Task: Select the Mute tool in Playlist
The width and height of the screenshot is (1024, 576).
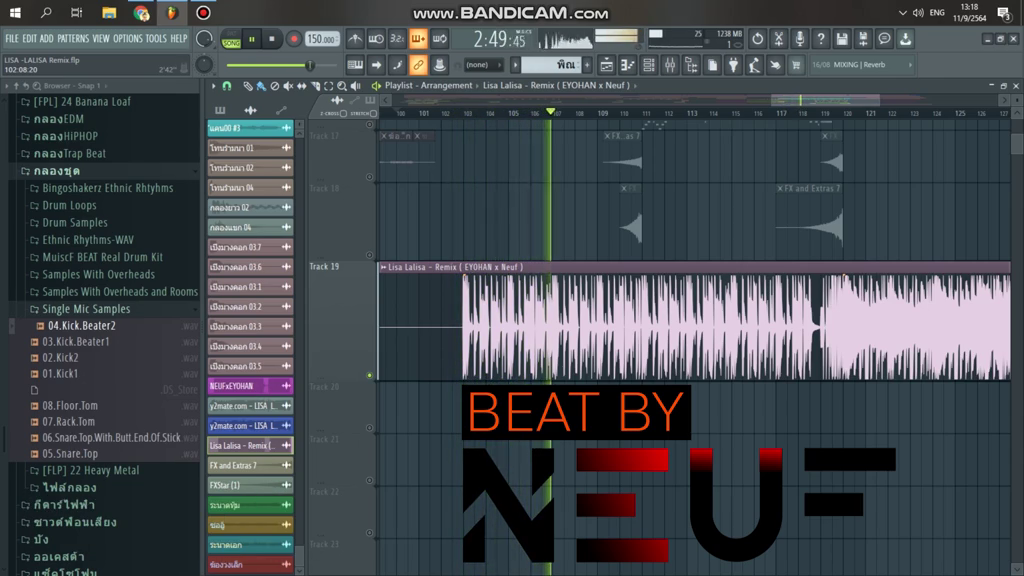Action: (288, 86)
